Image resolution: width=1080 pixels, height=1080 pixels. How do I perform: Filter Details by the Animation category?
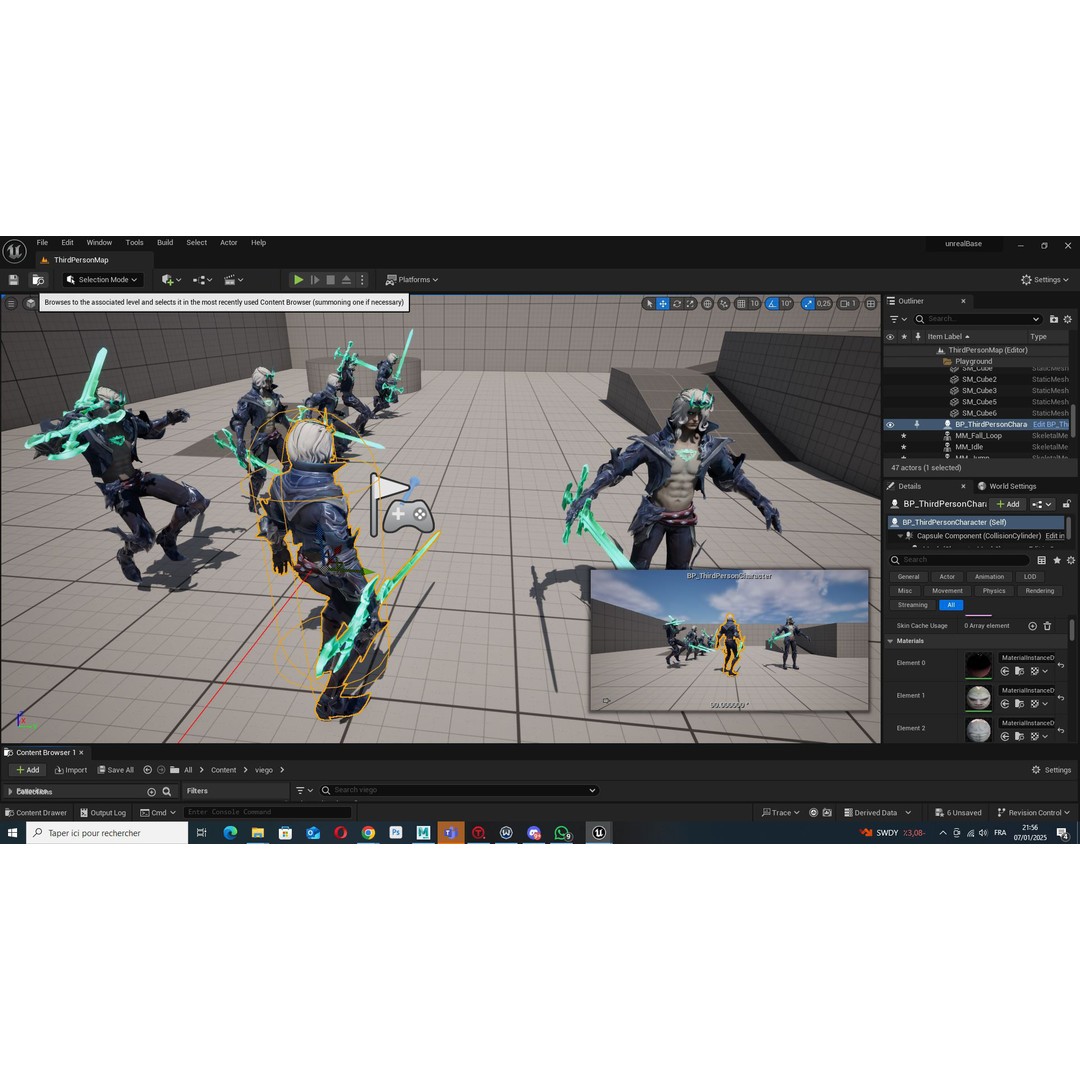[x=989, y=577]
